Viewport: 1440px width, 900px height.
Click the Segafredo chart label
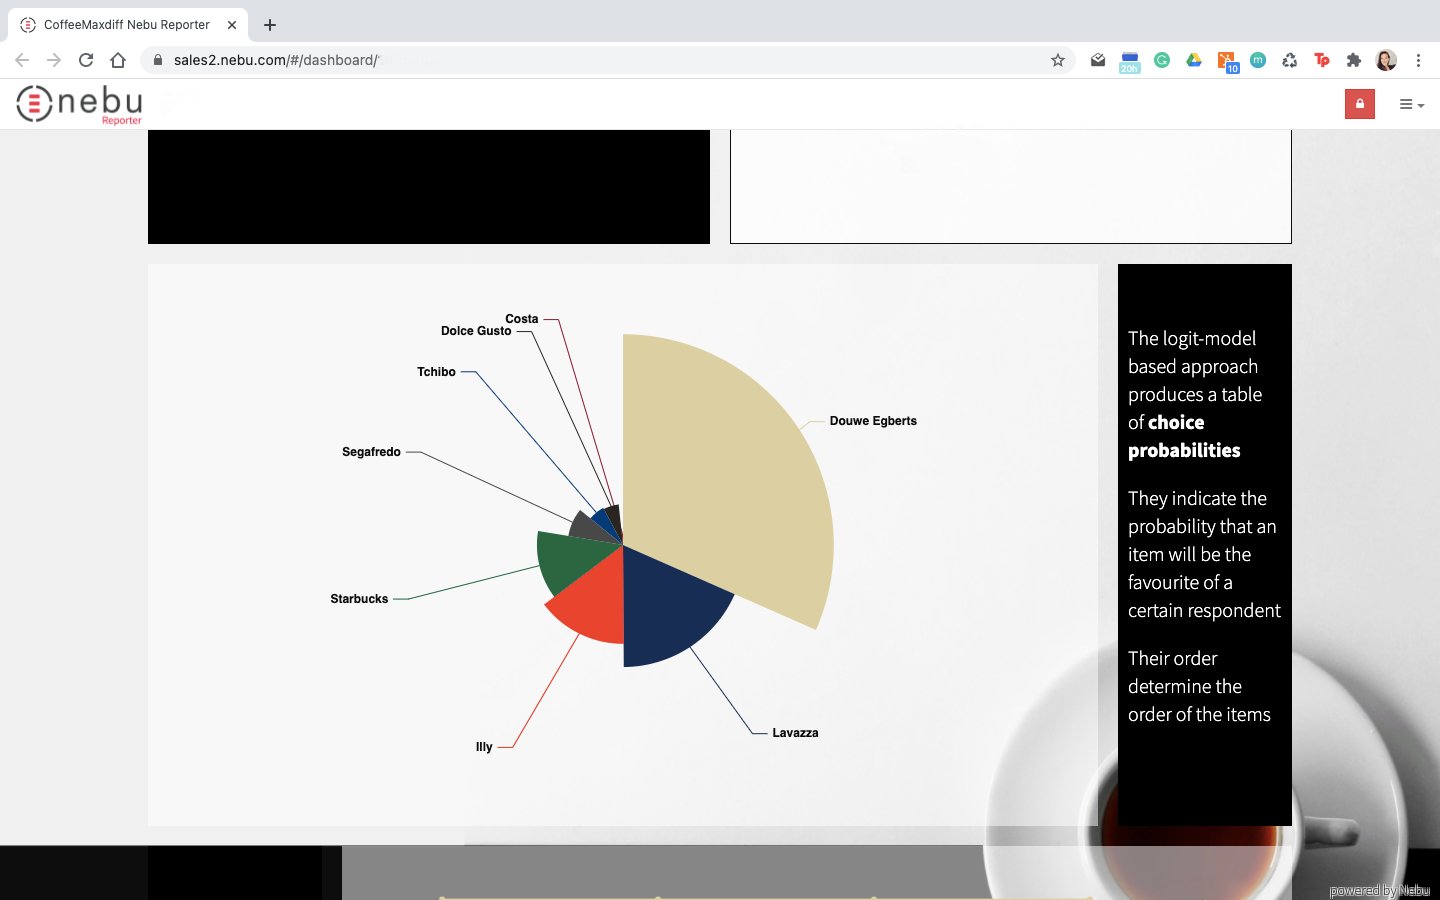(371, 452)
